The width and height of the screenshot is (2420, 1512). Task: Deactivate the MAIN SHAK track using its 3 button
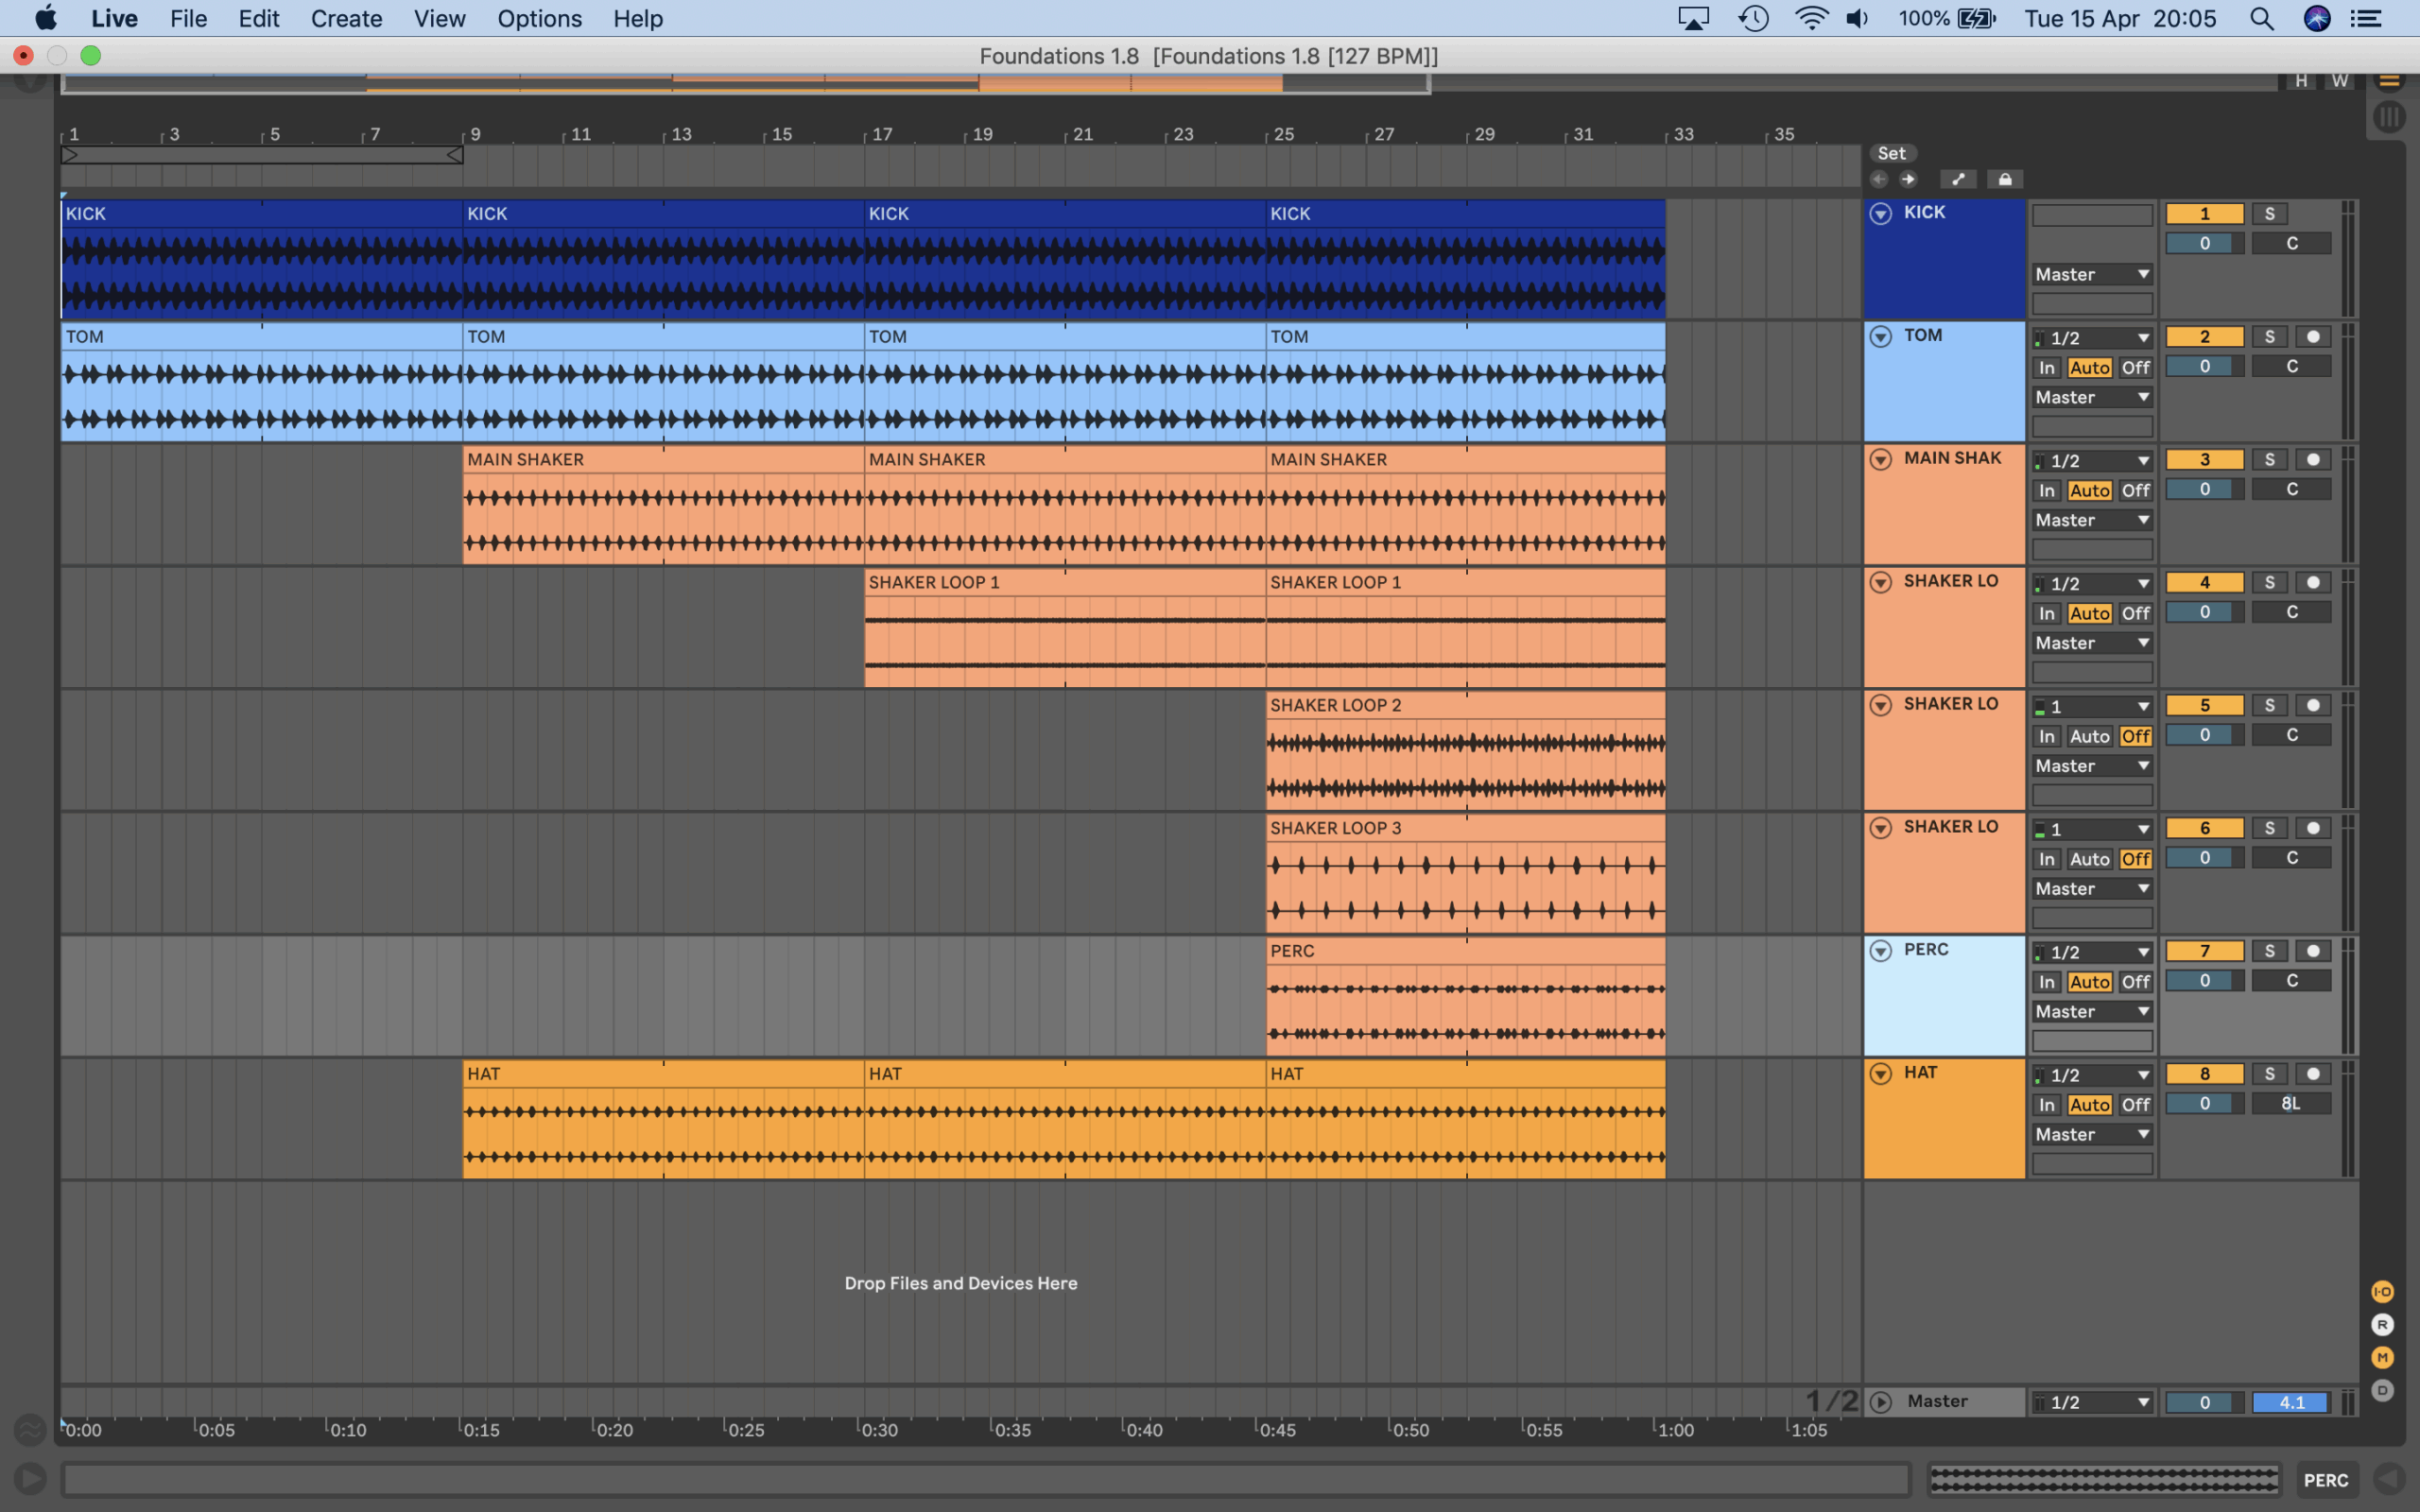pyautogui.click(x=2204, y=460)
